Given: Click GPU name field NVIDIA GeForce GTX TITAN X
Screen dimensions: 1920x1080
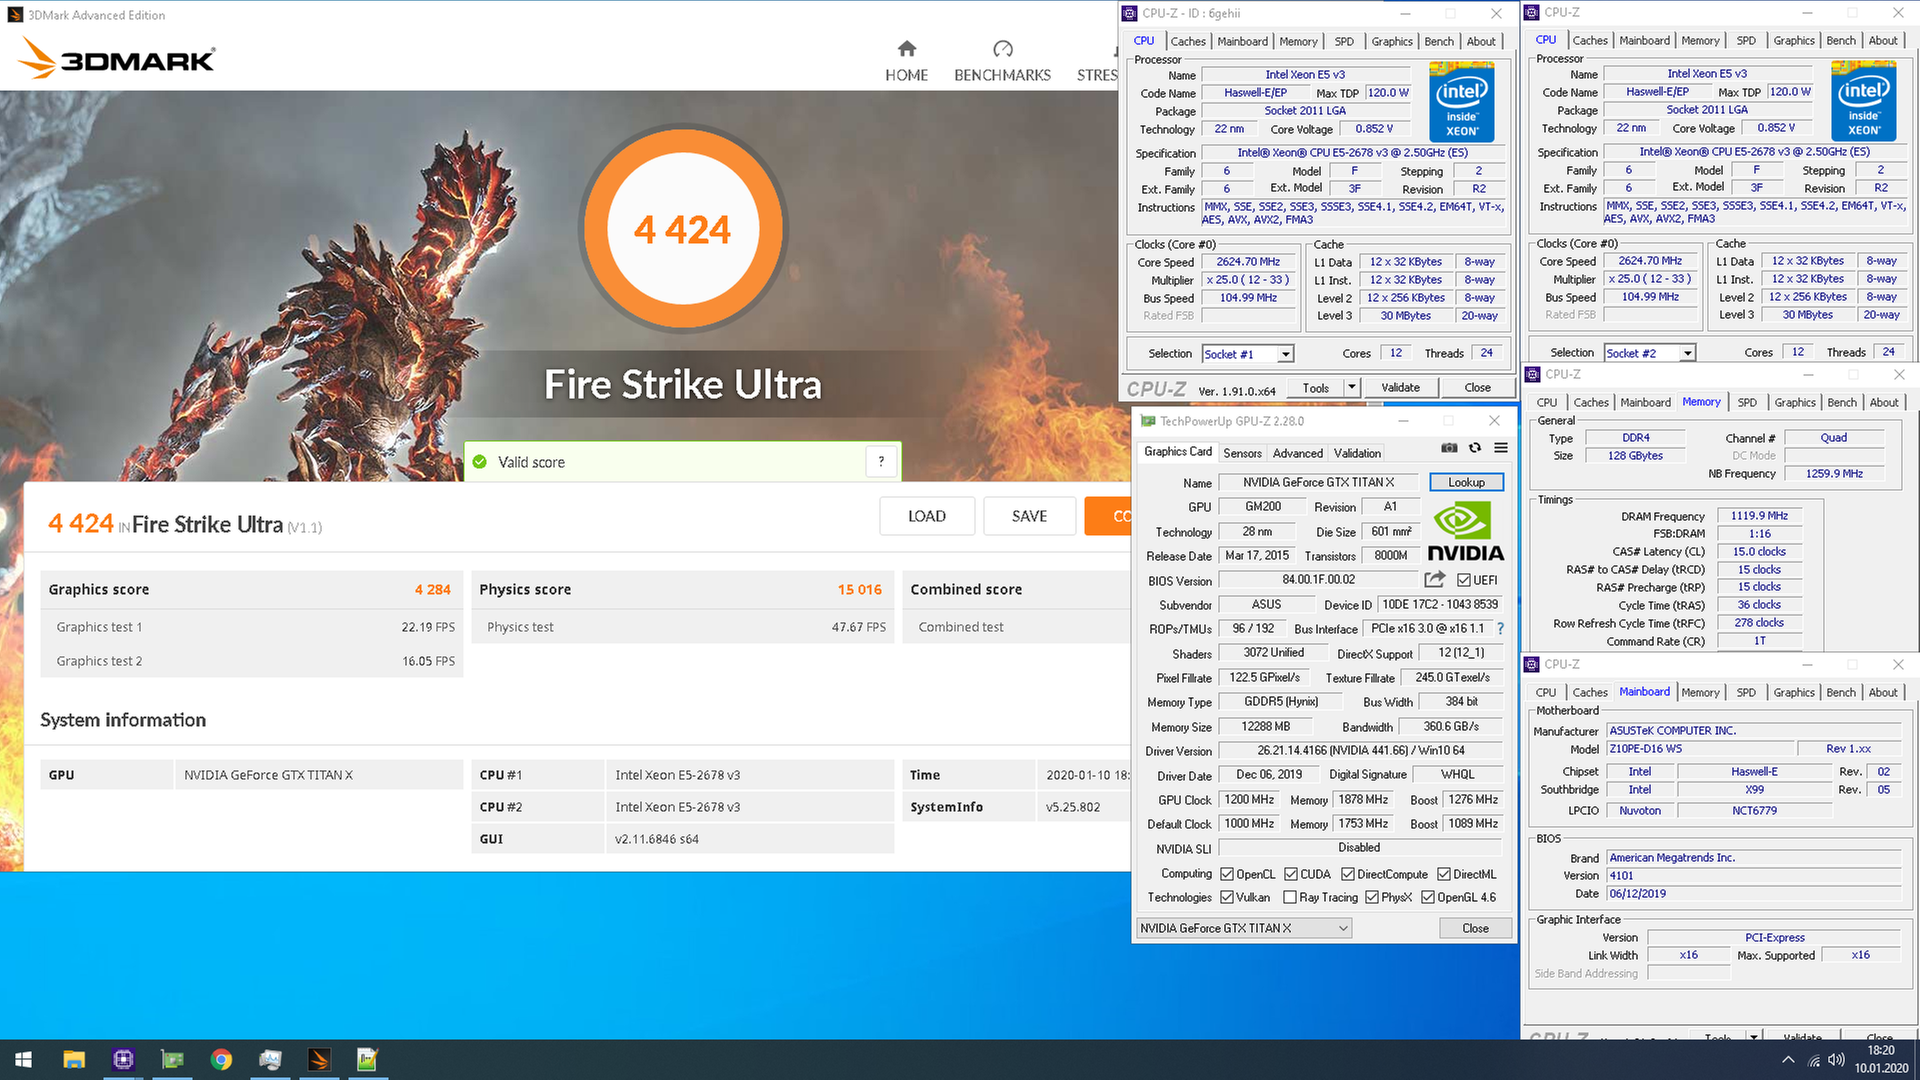Looking at the screenshot, I should click(1318, 482).
